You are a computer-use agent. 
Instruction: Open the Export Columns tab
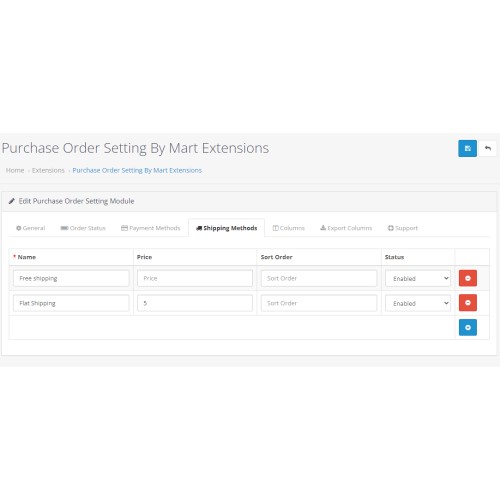(346, 228)
